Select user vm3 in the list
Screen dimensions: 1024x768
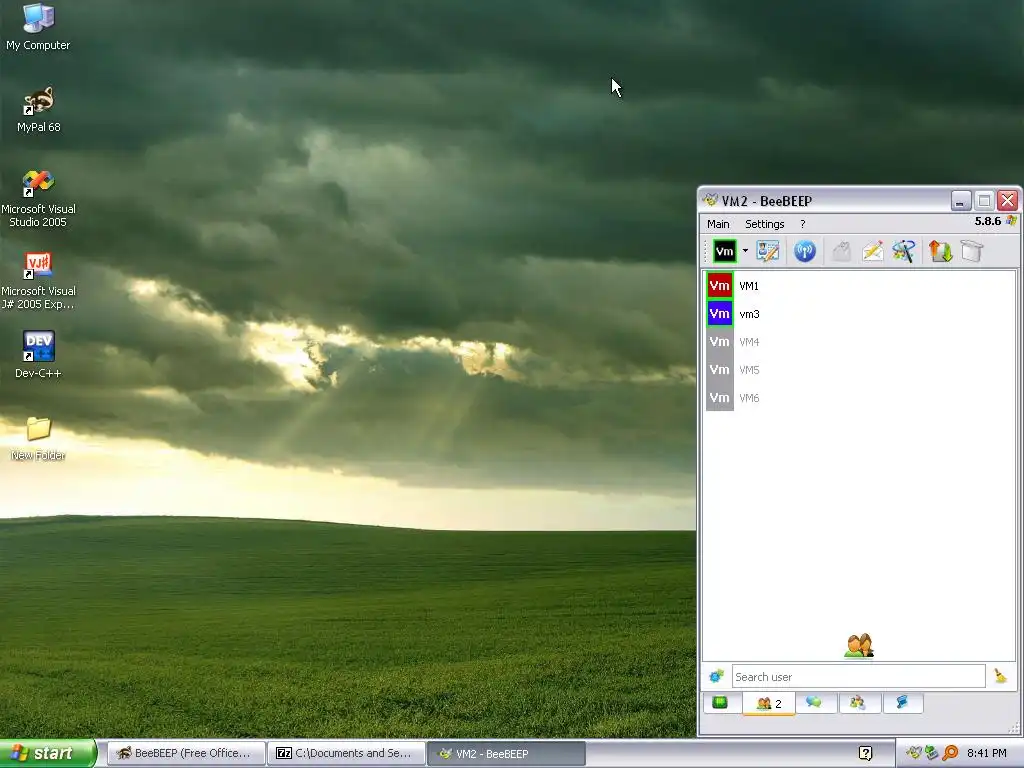[x=860, y=314]
